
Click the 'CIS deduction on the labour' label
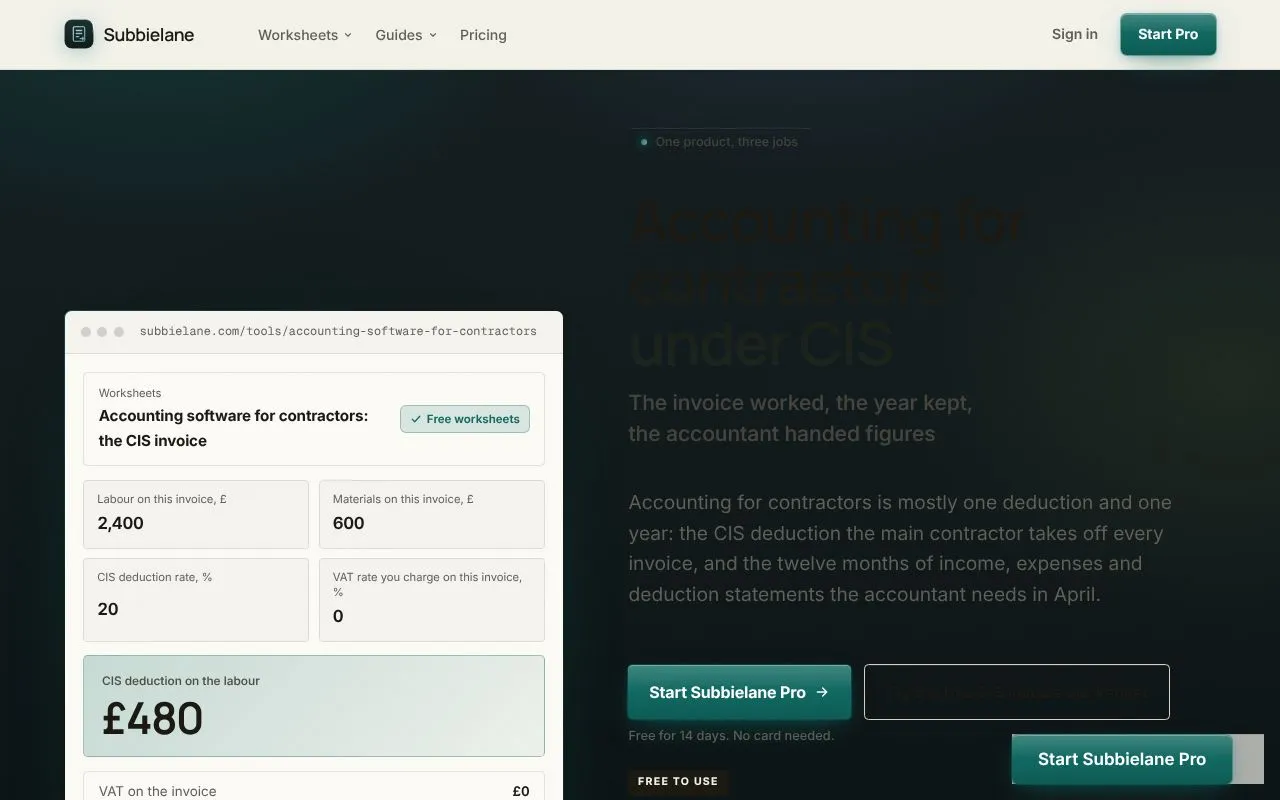[x=181, y=681]
